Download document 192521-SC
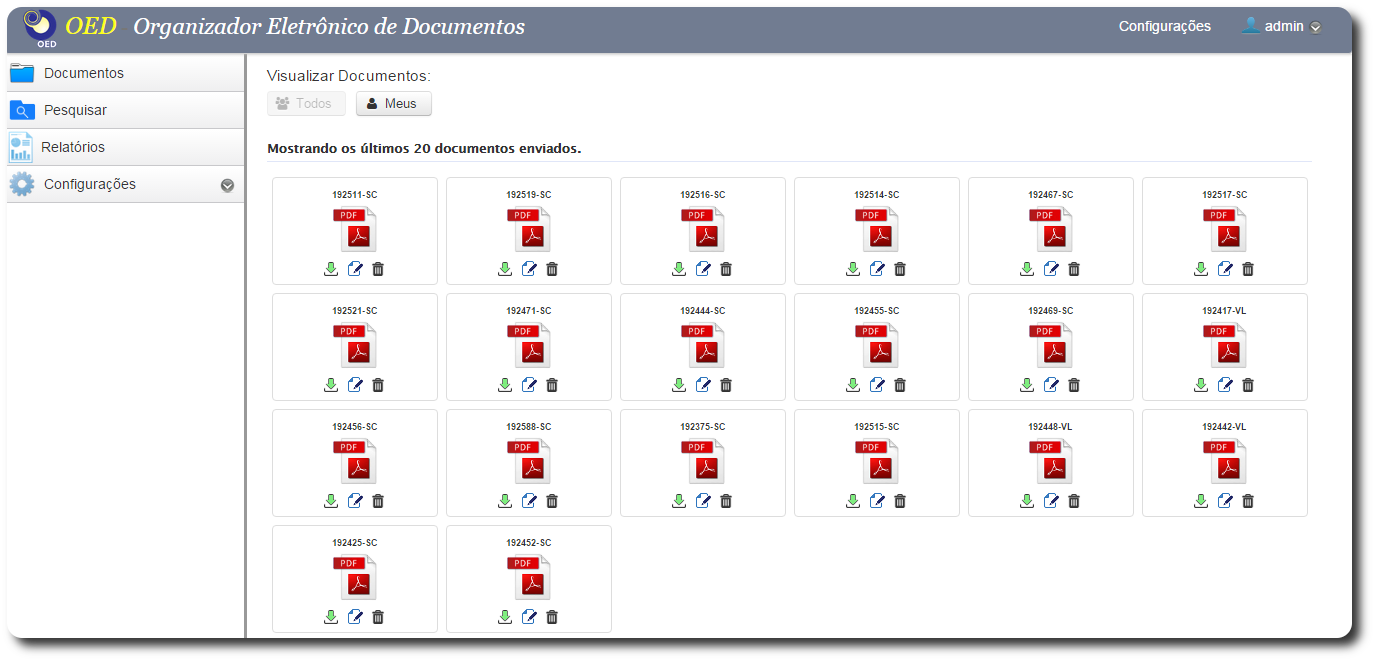The height and width of the screenshot is (661, 1375). tap(331, 385)
